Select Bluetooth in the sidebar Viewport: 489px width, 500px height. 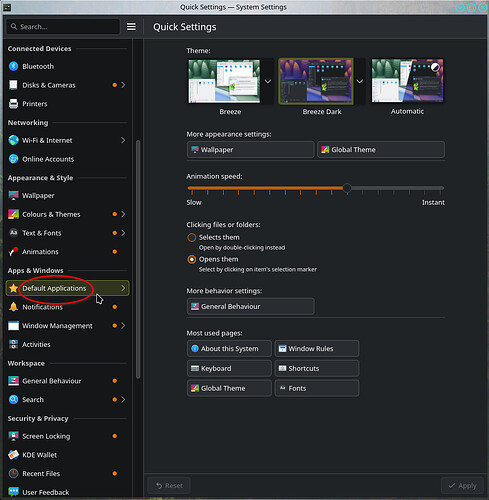click(x=67, y=66)
